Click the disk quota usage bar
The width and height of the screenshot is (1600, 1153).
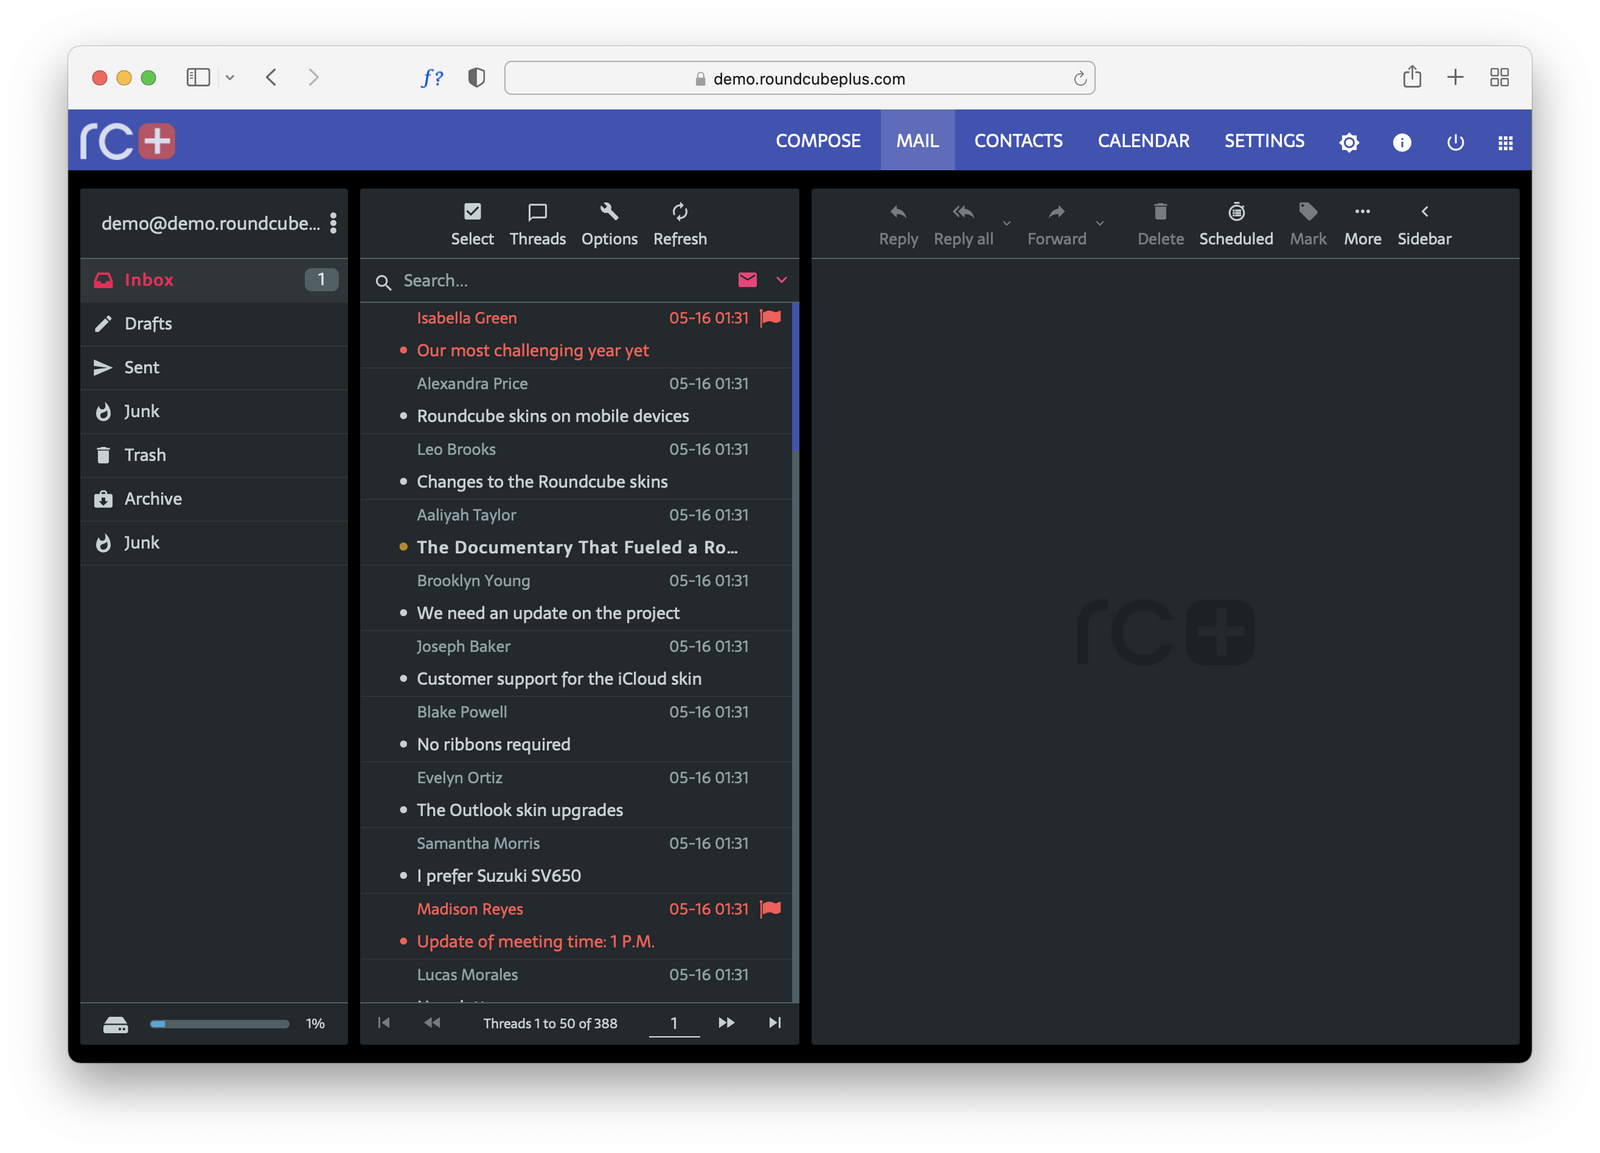click(219, 1024)
